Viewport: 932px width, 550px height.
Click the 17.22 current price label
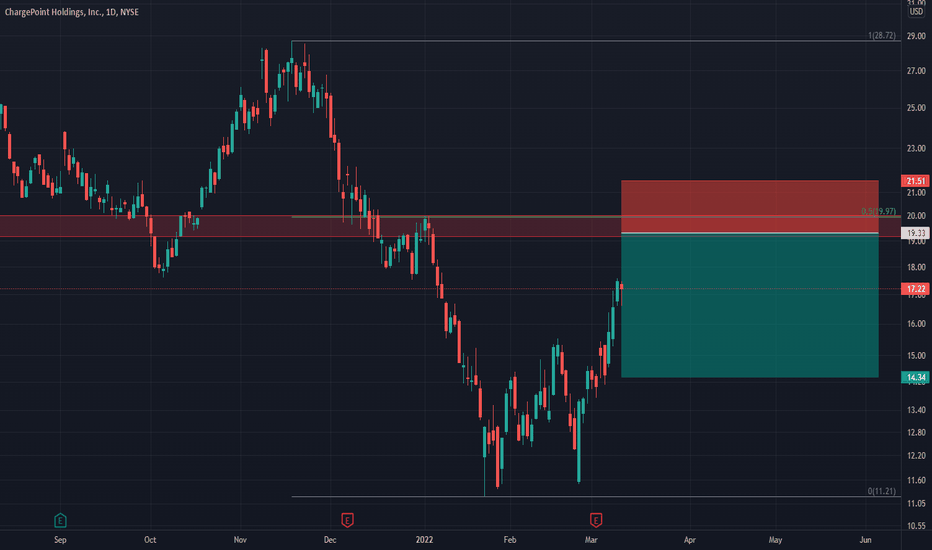(x=915, y=289)
